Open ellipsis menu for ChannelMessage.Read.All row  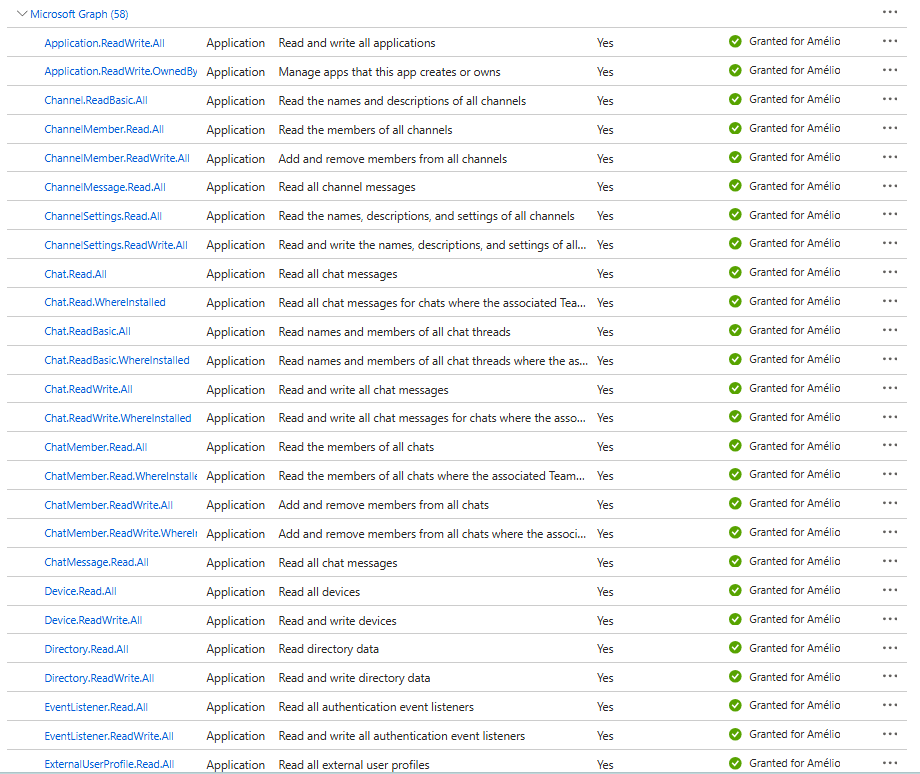(x=889, y=185)
